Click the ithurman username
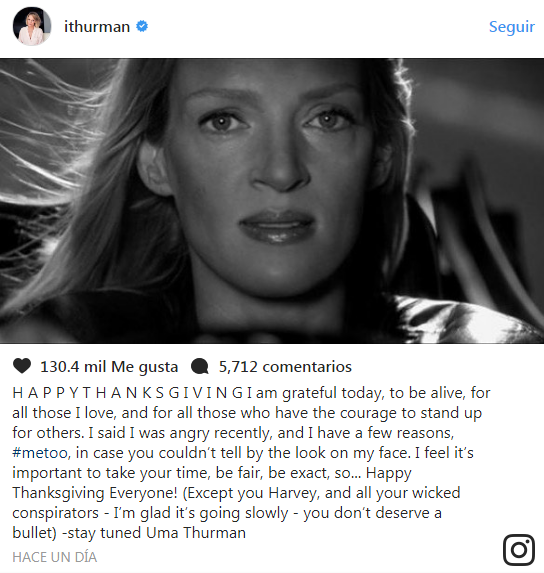Image resolution: width=544 pixels, height=573 pixels. (x=97, y=27)
